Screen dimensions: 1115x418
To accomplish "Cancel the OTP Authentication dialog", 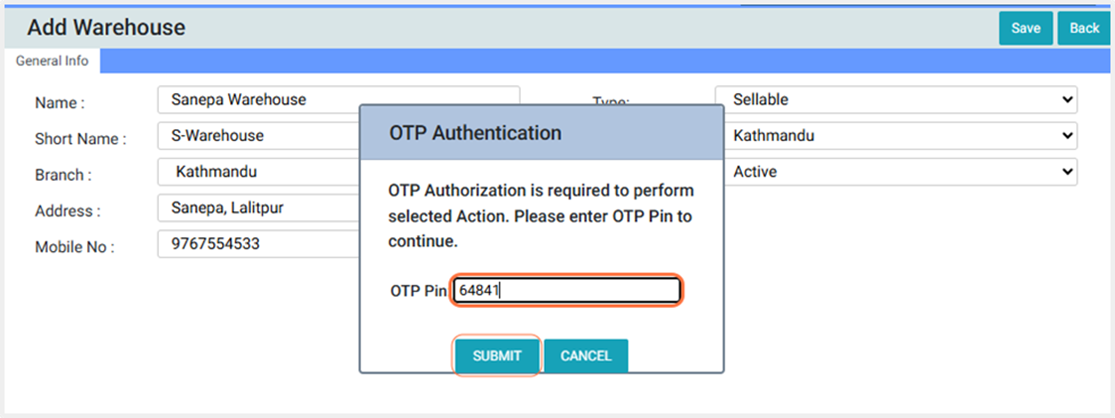I will click(586, 356).
